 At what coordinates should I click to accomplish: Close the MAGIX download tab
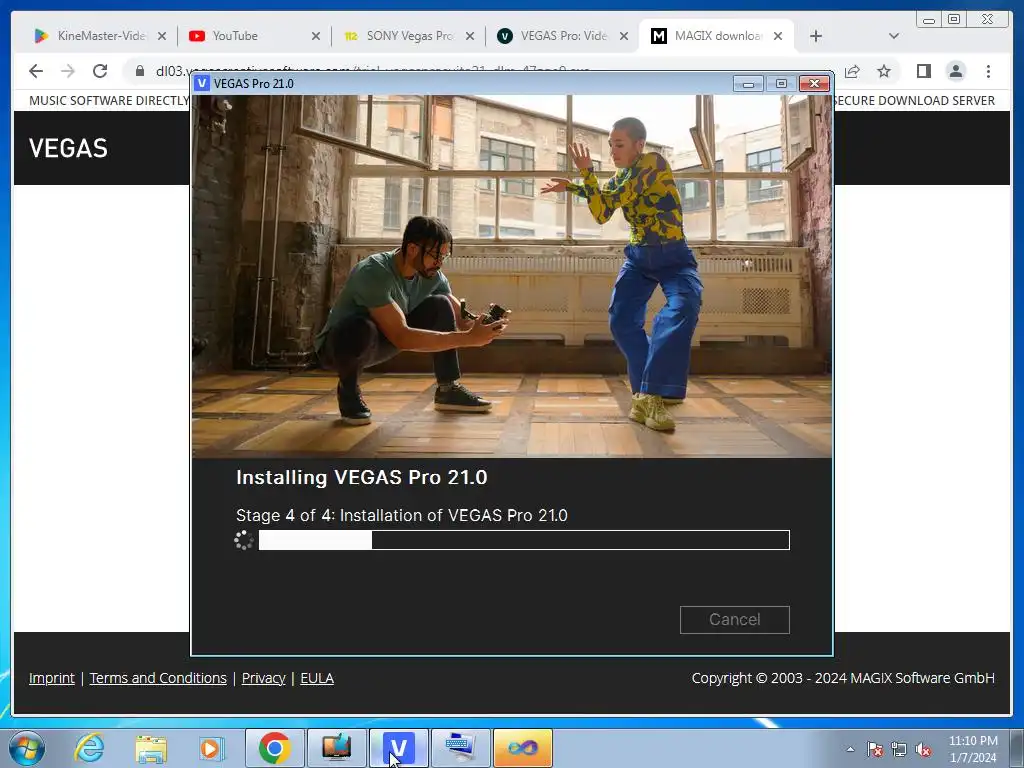(778, 36)
